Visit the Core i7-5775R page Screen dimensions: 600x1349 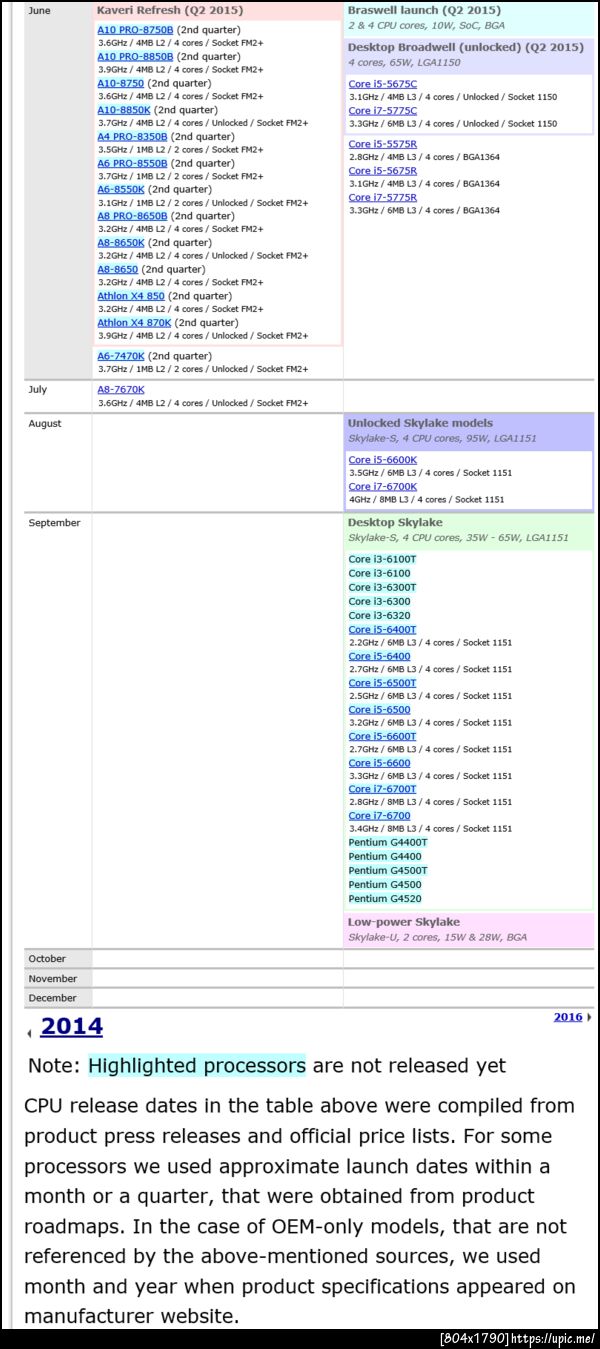383,197
